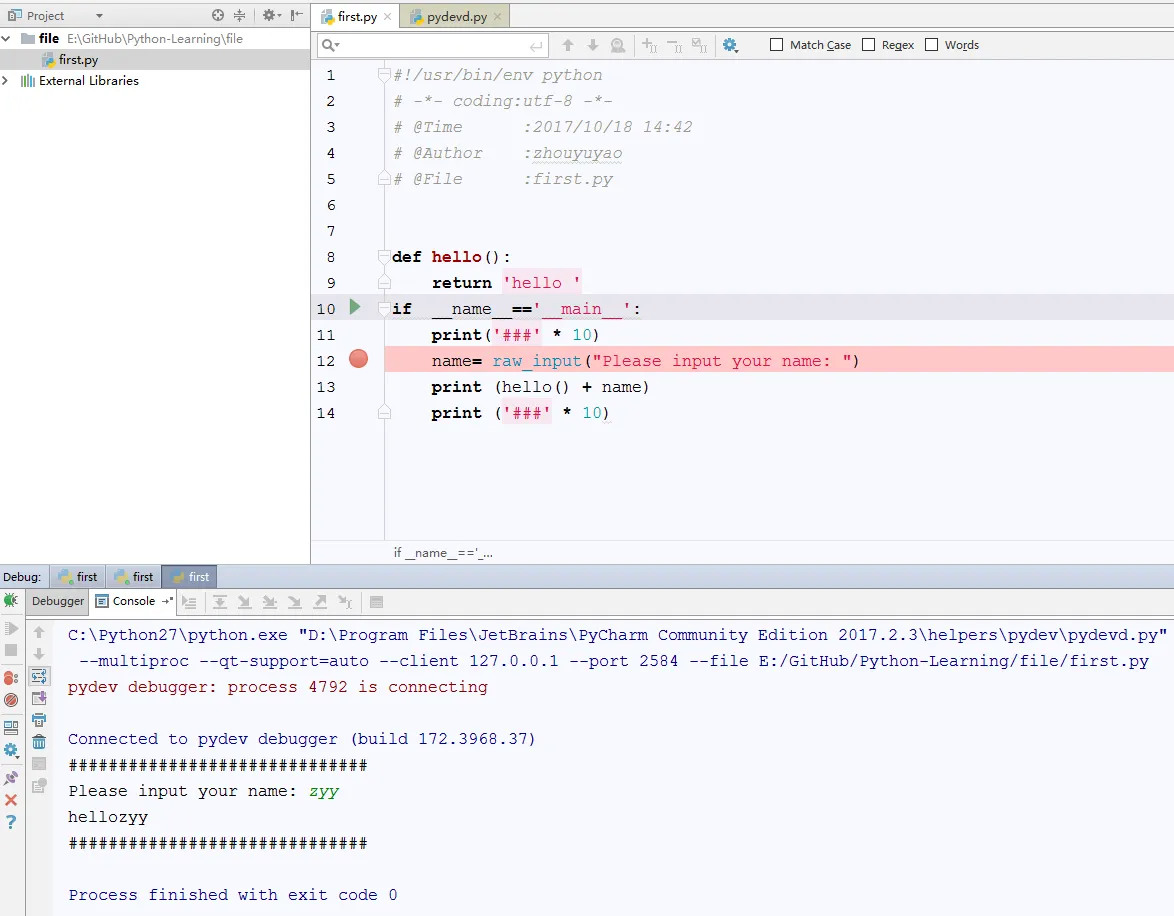
Task: Click 'if _name_==...' breadcrumb below editor
Action: click(x=443, y=553)
